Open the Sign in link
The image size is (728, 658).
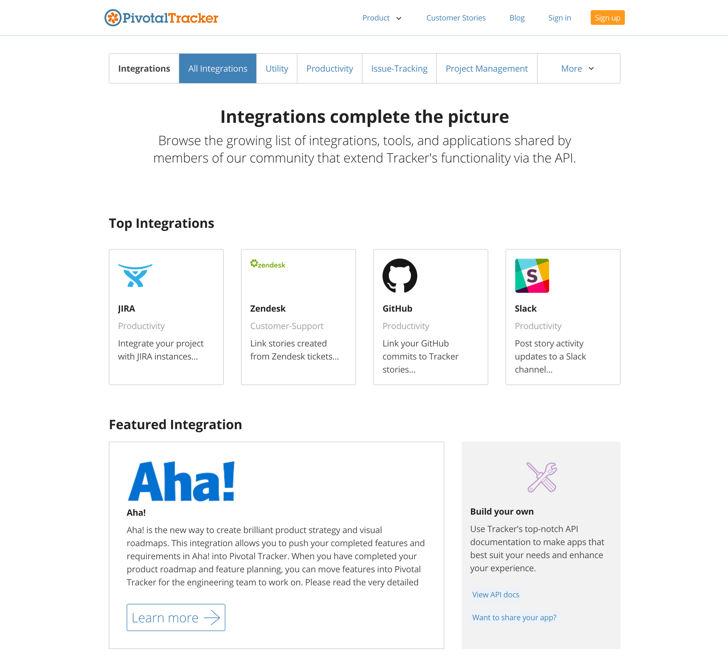click(559, 18)
